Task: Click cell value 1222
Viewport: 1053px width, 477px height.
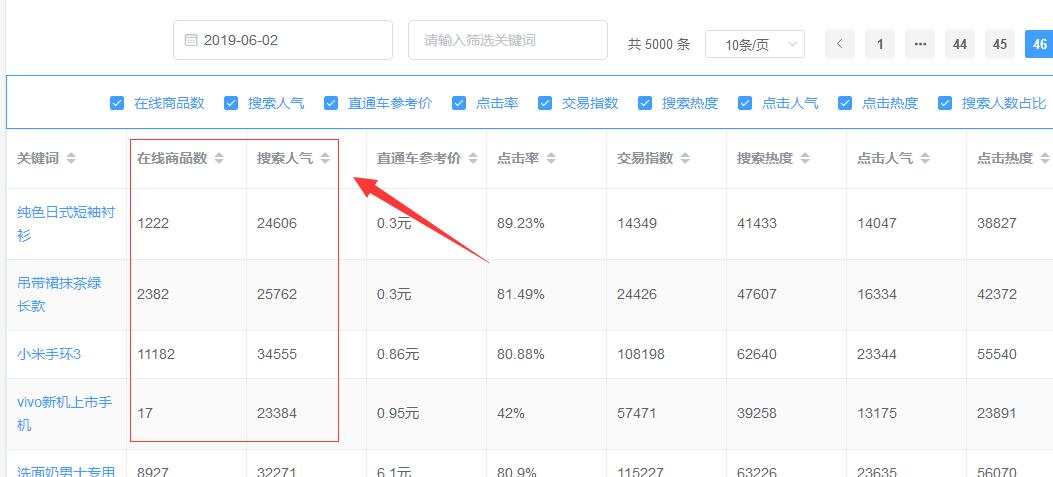Action: click(153, 224)
